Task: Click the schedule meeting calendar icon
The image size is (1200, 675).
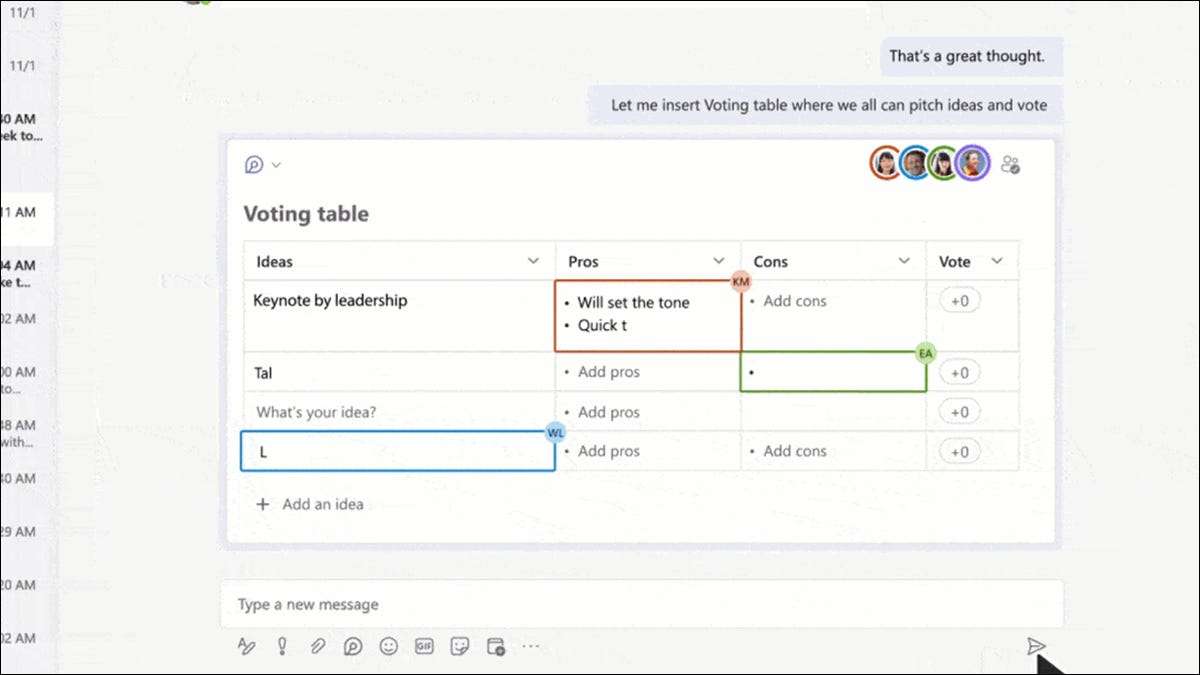Action: [495, 646]
